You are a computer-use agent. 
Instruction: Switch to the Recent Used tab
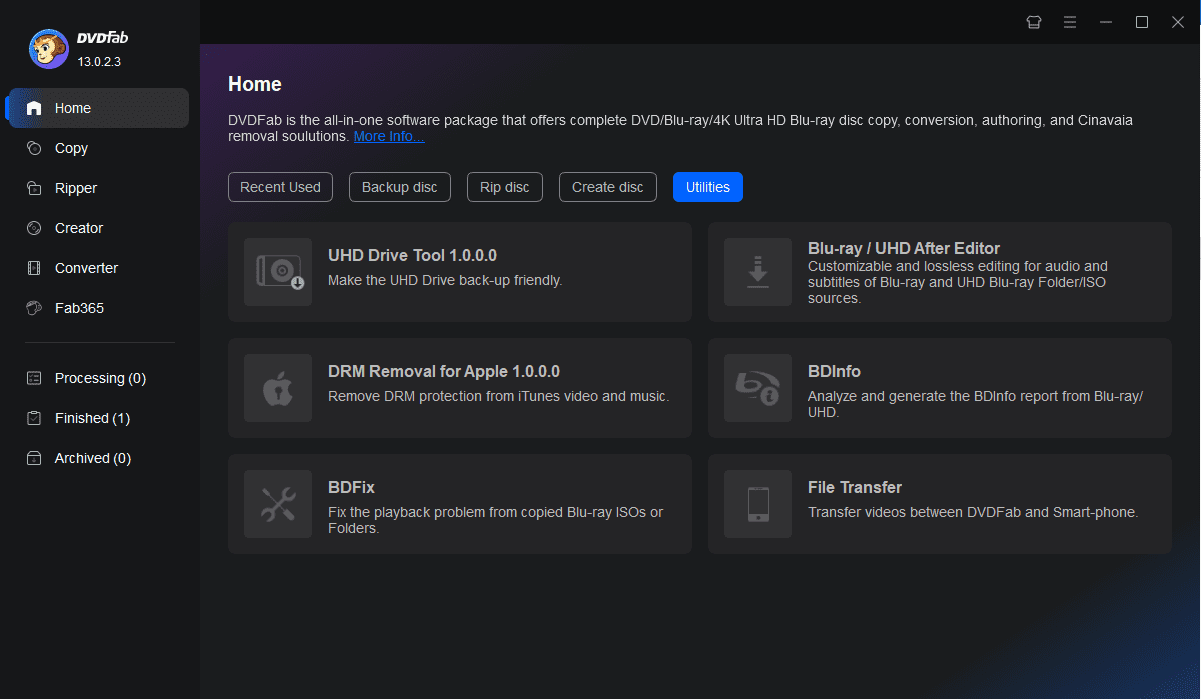(280, 186)
